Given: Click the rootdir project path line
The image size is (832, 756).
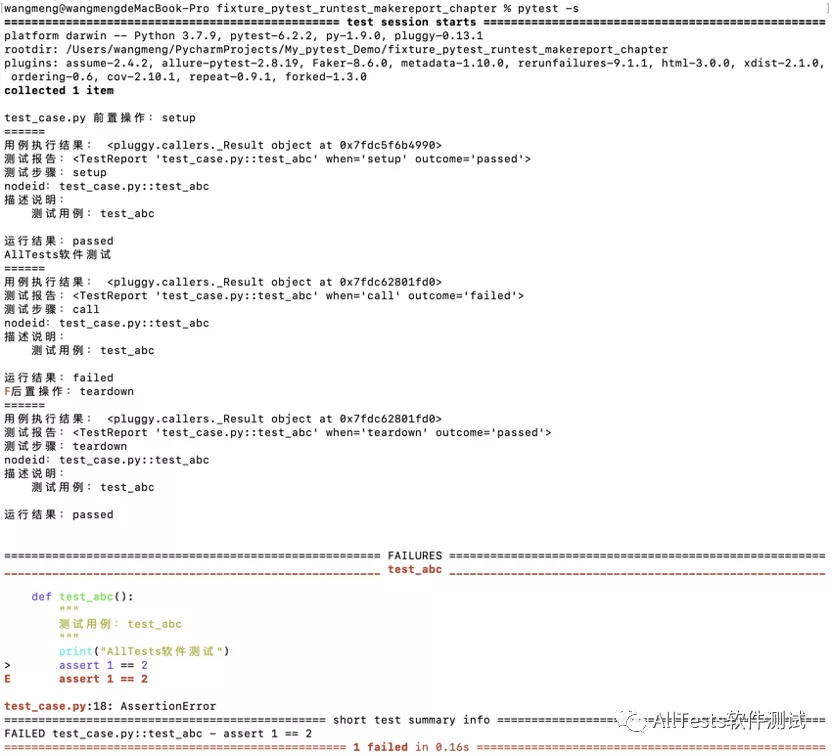Looking at the screenshot, I should (x=336, y=49).
